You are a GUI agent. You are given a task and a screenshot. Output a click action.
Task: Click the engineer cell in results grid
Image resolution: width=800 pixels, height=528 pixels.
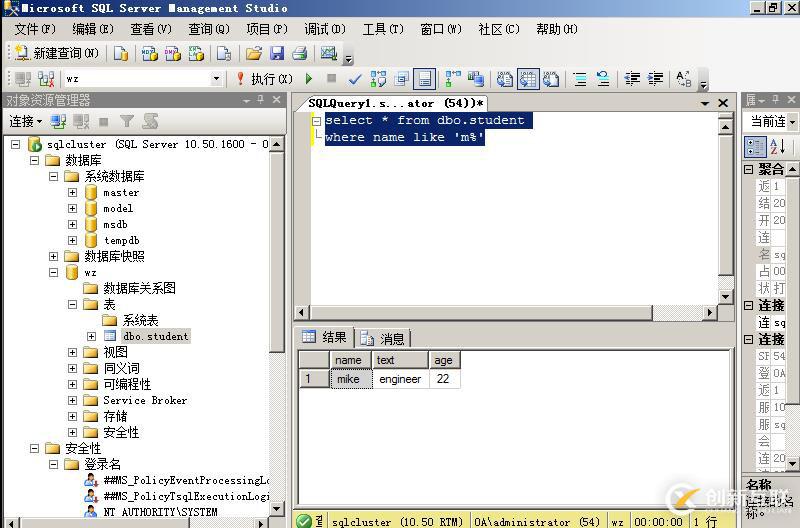click(x=401, y=379)
